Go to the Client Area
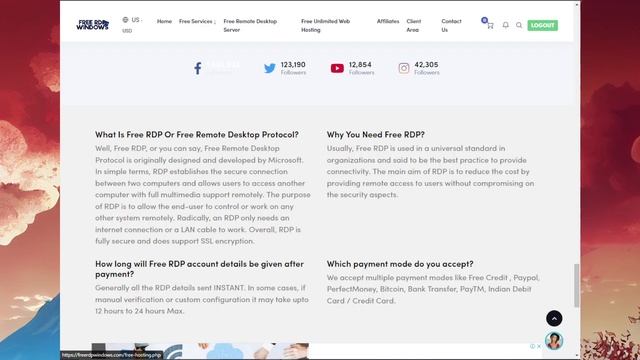The image size is (640, 360). (x=414, y=25)
